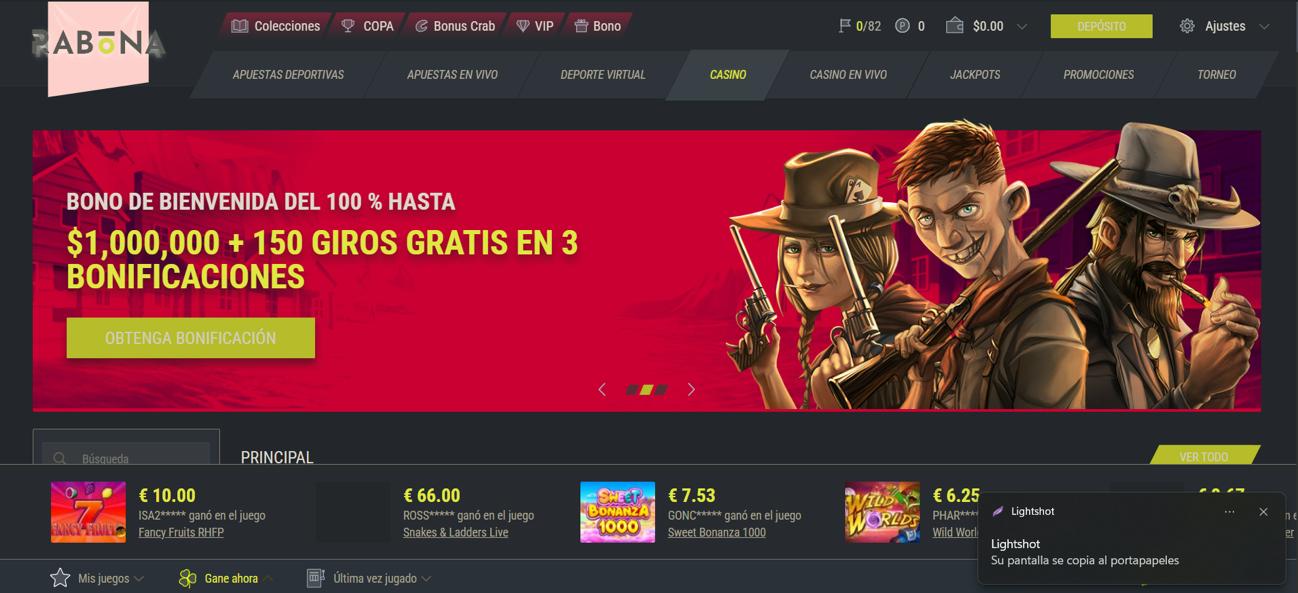
Task: Open the Bonus Crab icon
Action: [x=421, y=26]
